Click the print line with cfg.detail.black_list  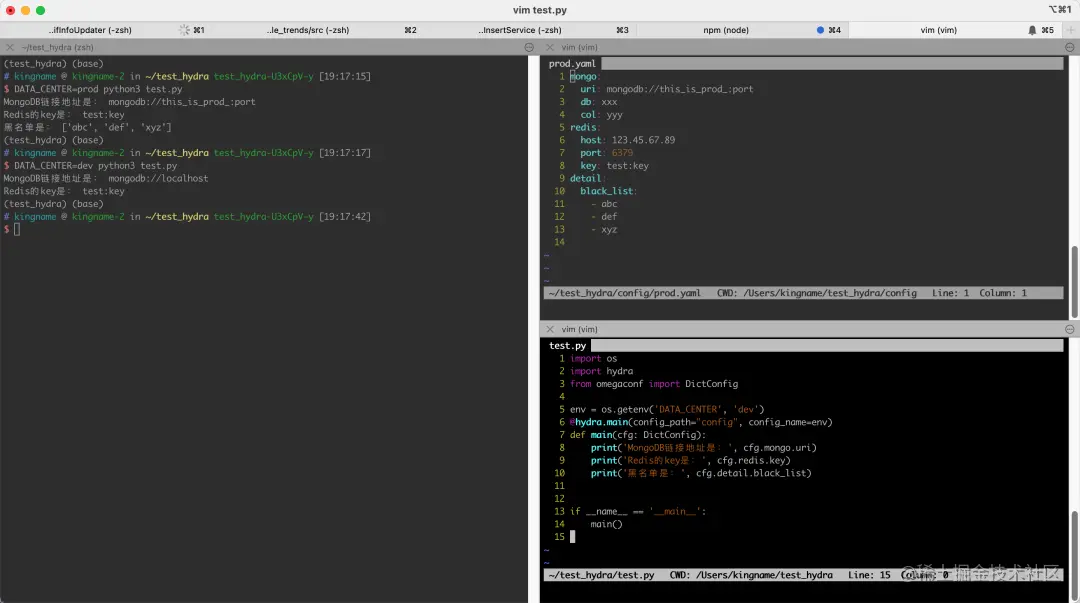[x=700, y=473]
